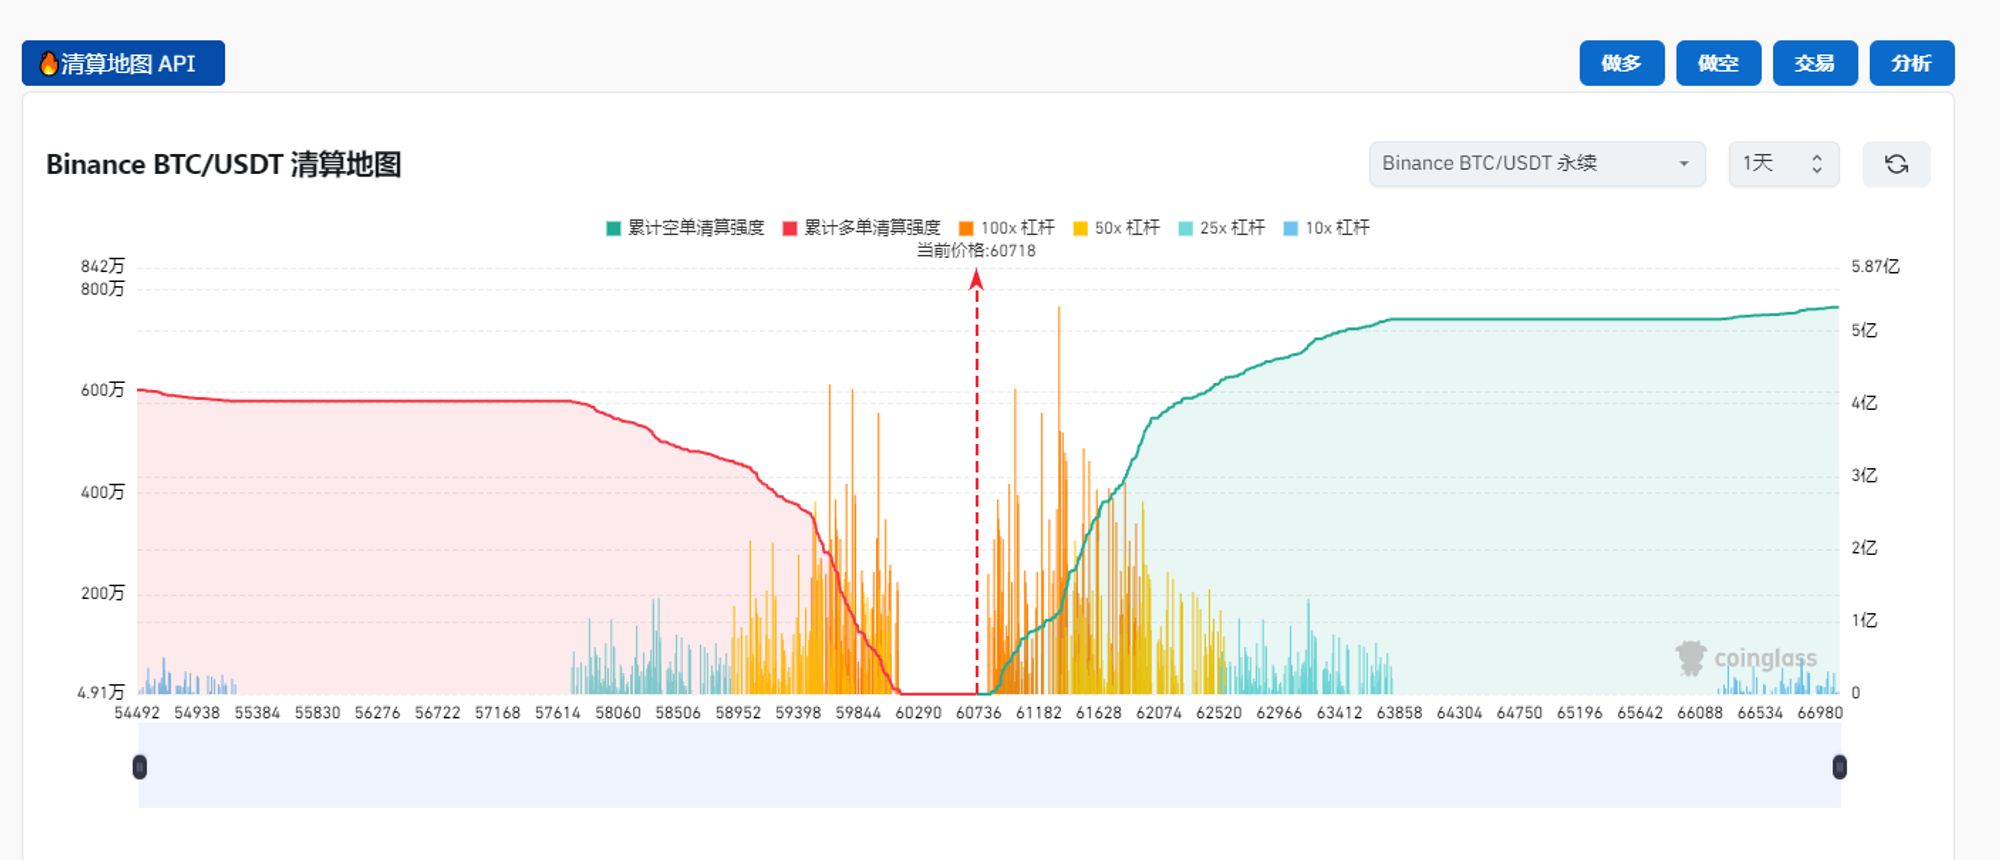The image size is (2000, 860).
Task: Toggle 累计空单清算强度 legend series
Action: coord(685,228)
